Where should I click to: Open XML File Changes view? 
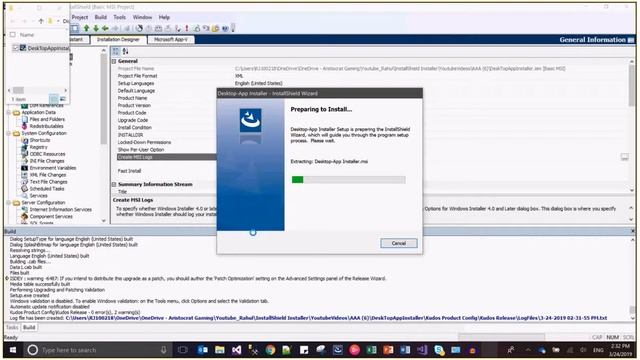click(48, 175)
